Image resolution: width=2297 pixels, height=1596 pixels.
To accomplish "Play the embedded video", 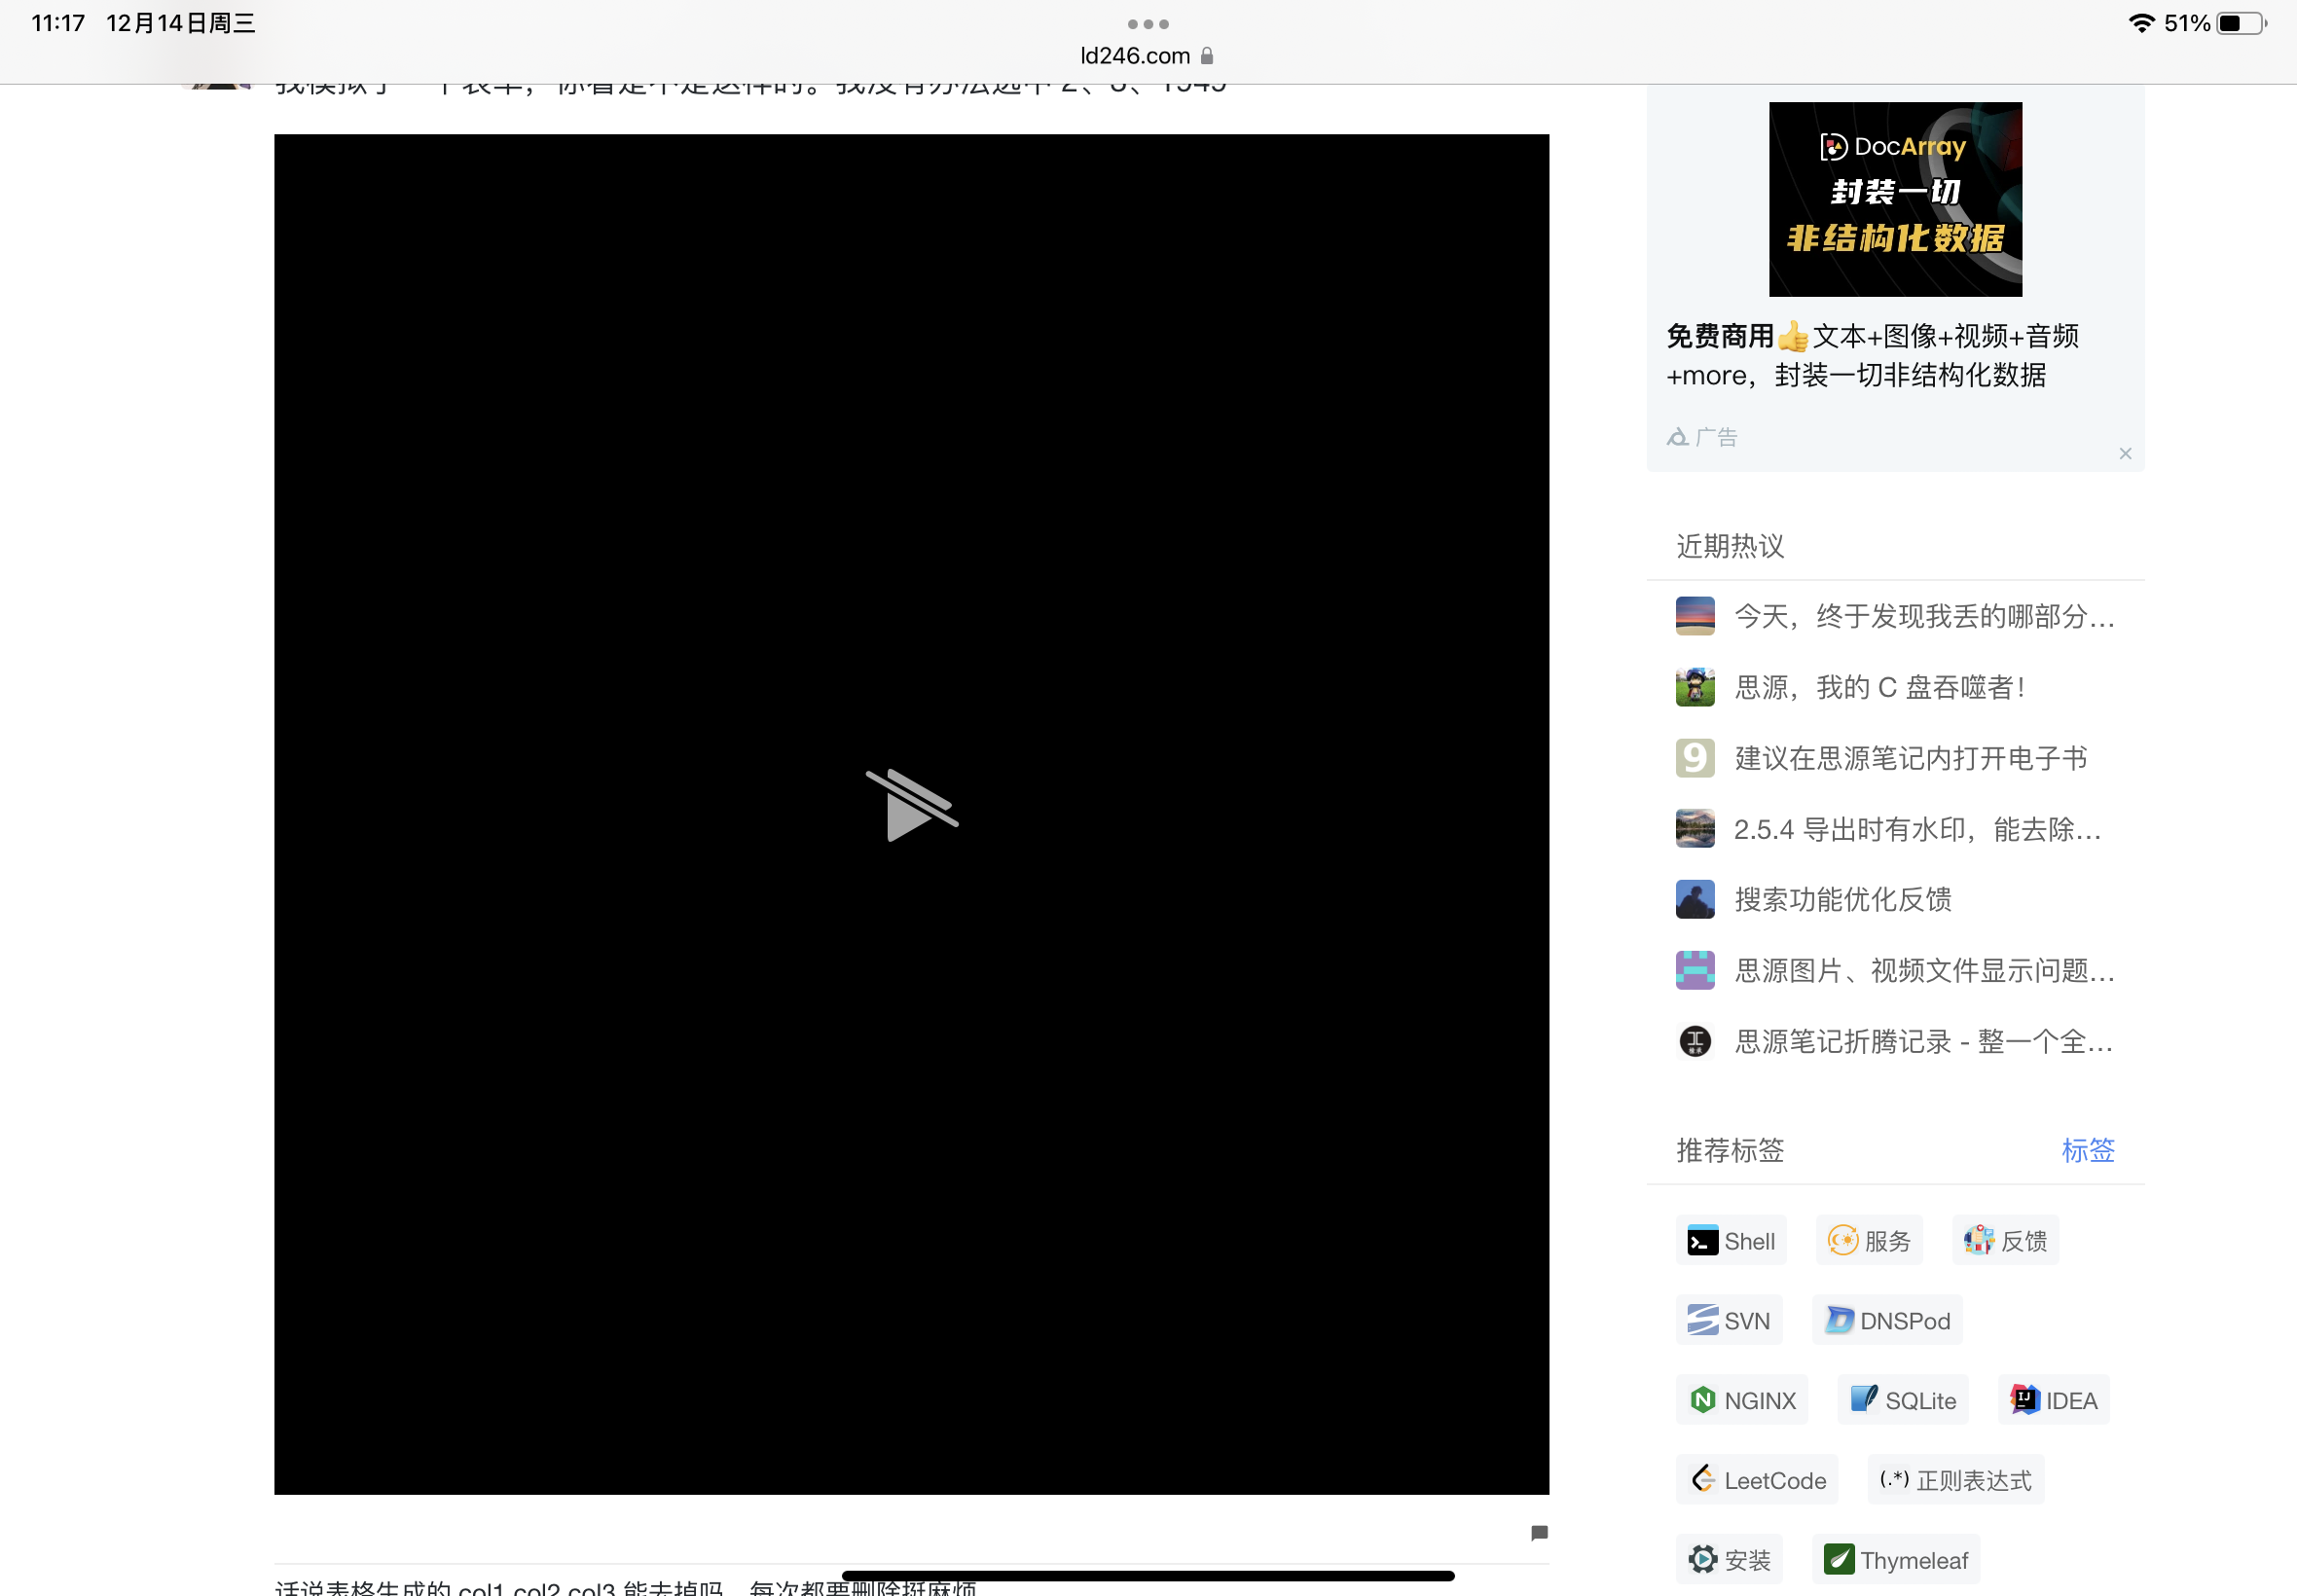I will tap(911, 807).
